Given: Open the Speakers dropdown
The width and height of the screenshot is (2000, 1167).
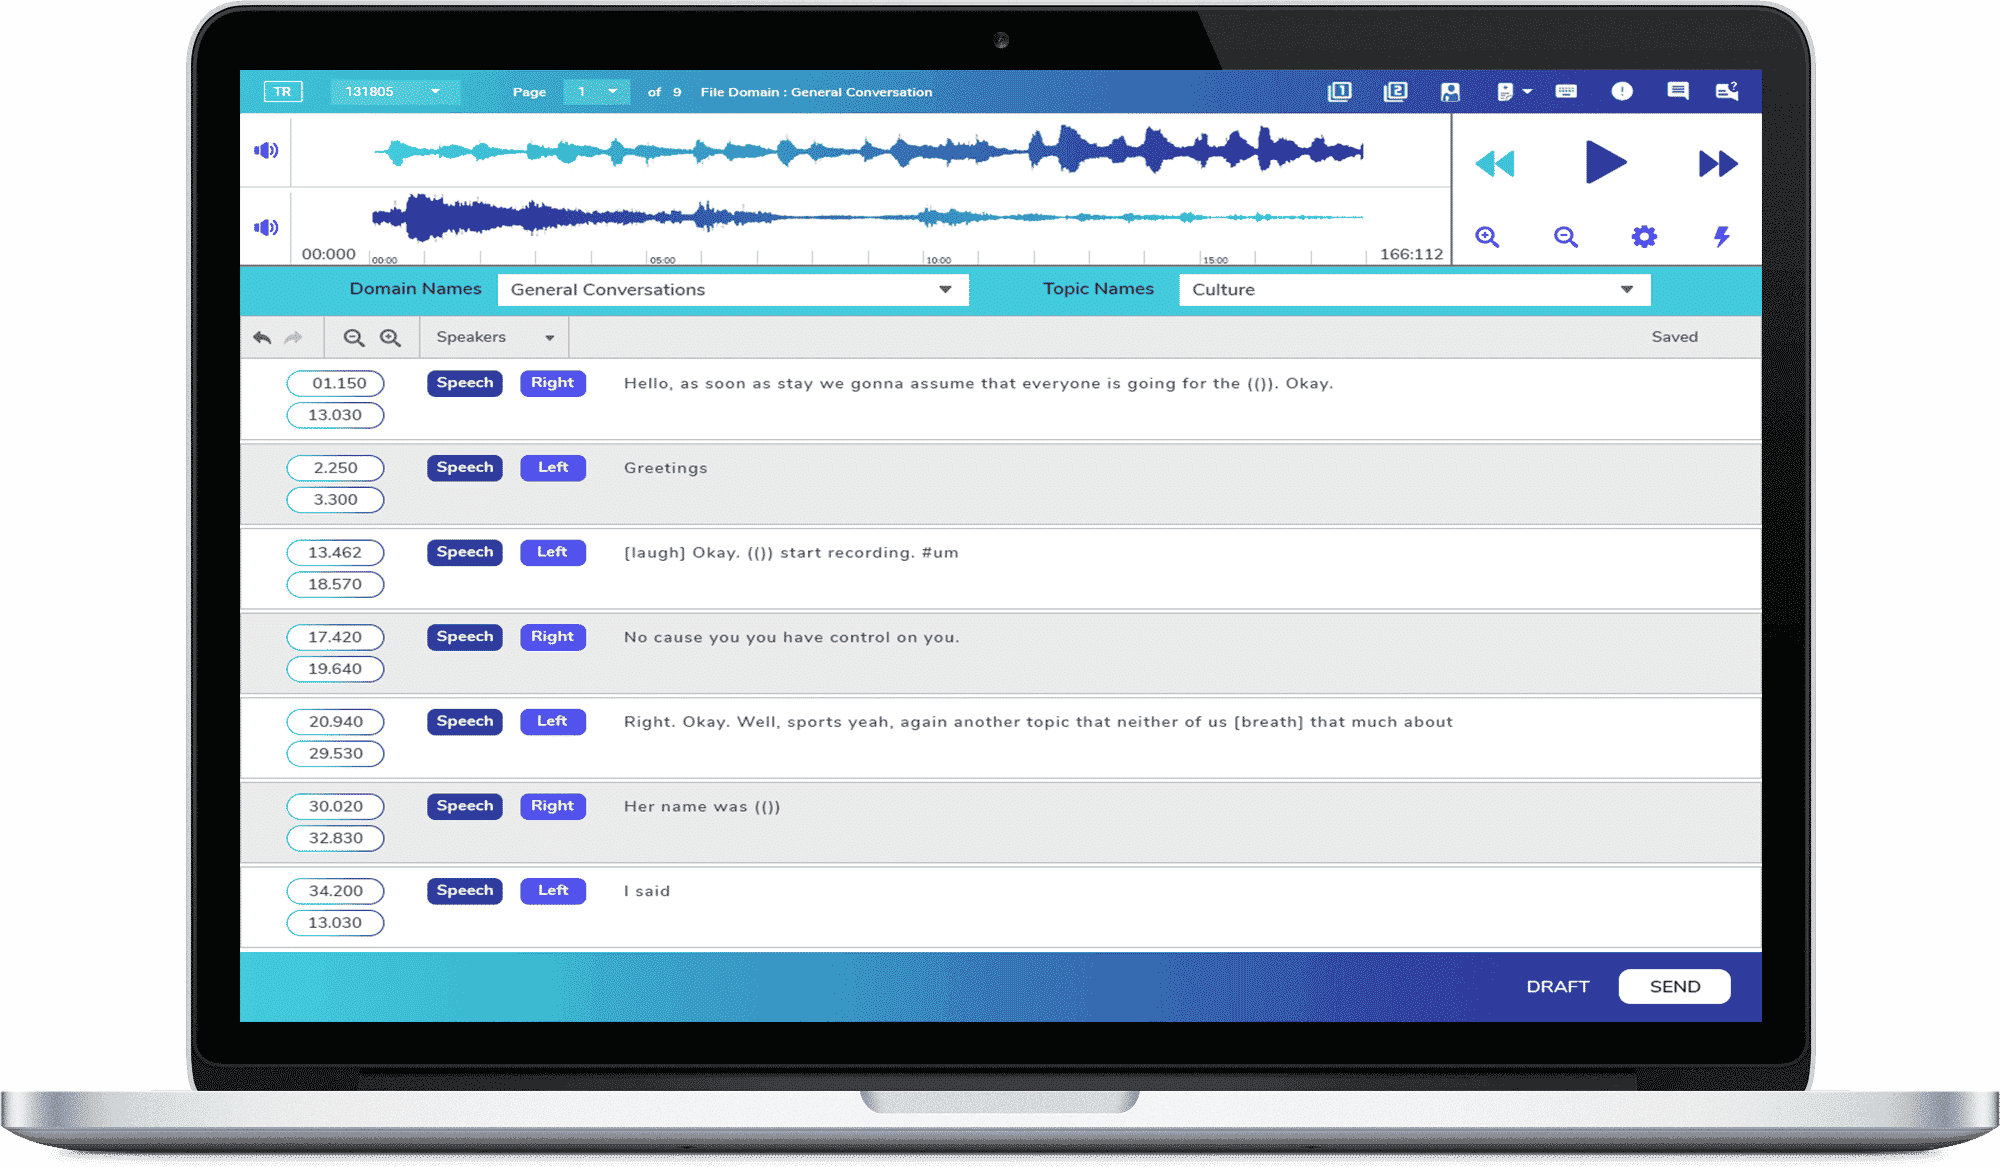Looking at the screenshot, I should (494, 338).
